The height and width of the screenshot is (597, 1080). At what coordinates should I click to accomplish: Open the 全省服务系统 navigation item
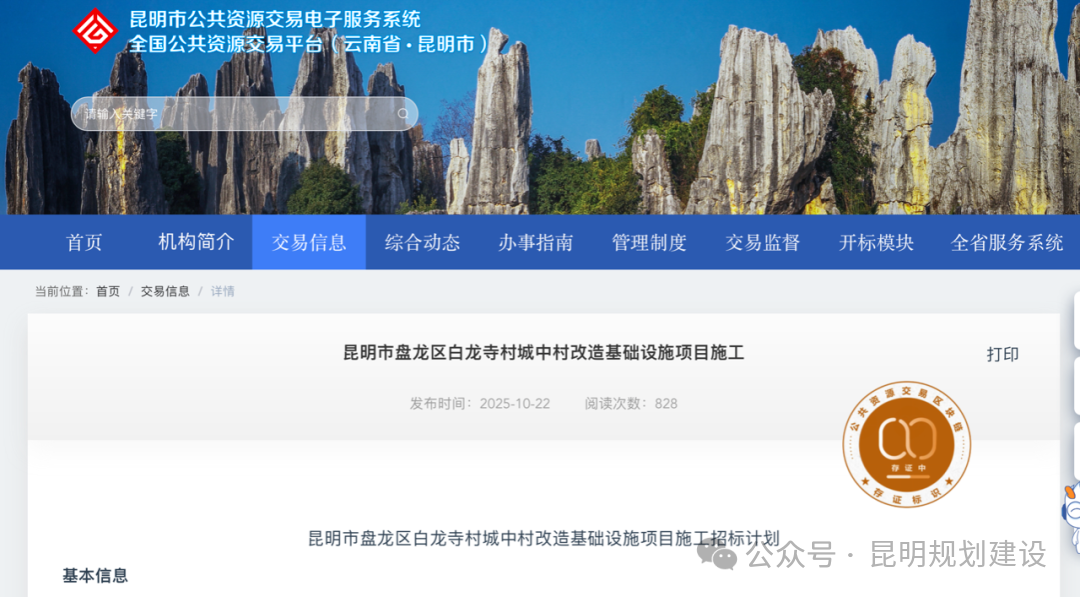point(1007,242)
